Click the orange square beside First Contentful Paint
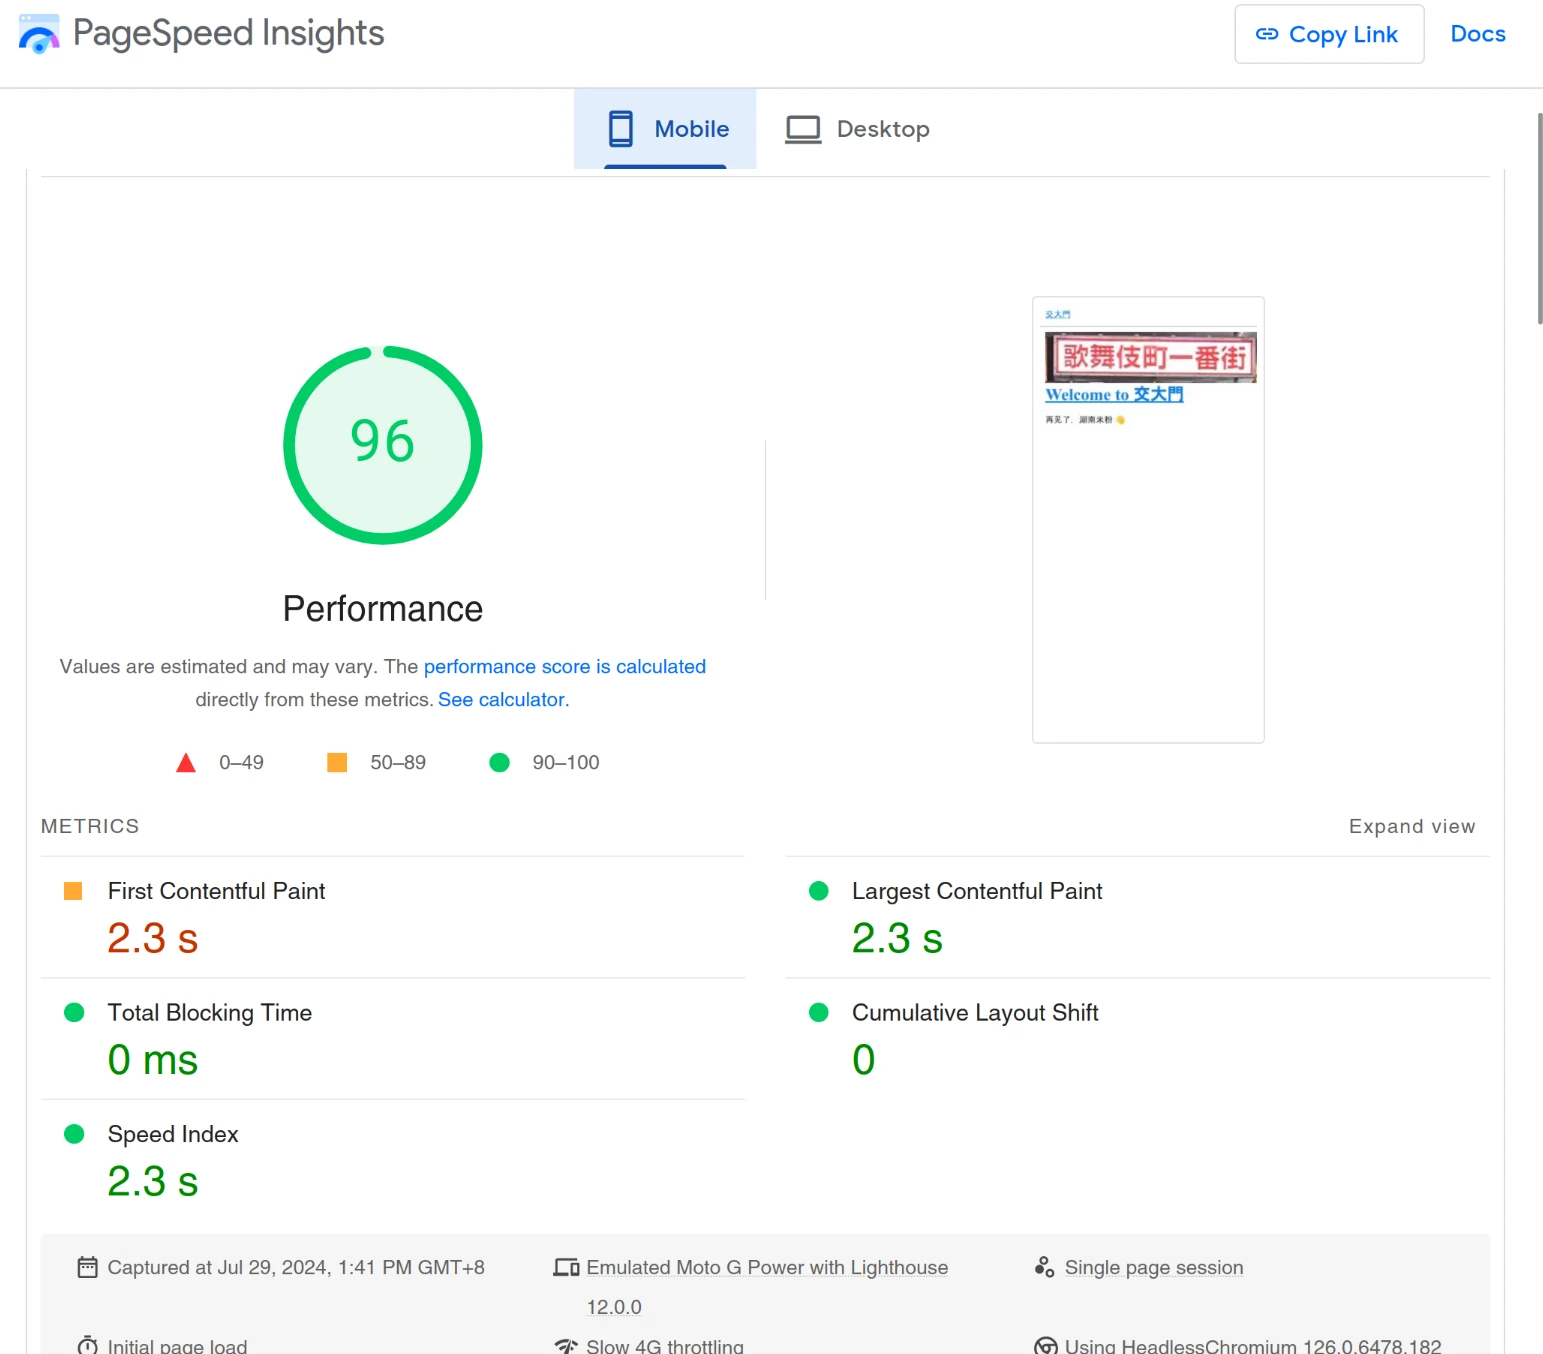Image resolution: width=1543 pixels, height=1354 pixels. coord(73,891)
